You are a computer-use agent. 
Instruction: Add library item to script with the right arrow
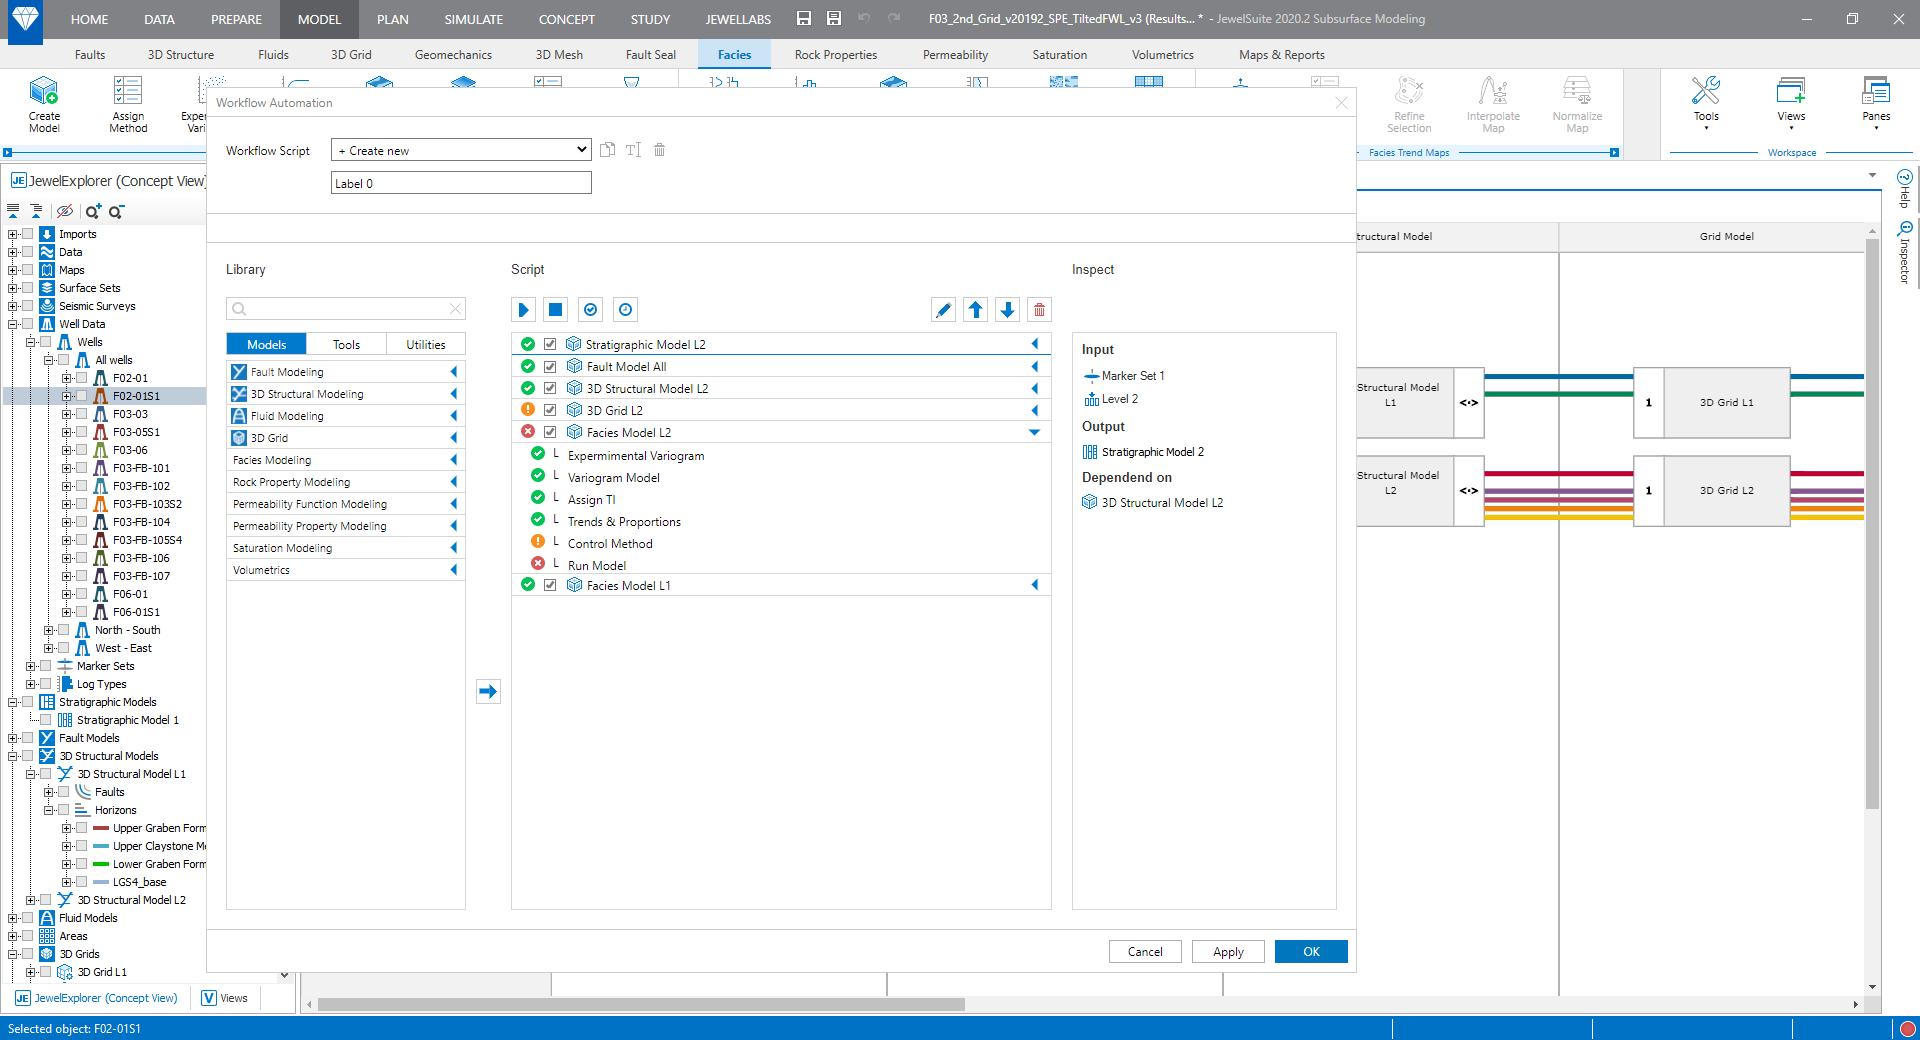[488, 691]
